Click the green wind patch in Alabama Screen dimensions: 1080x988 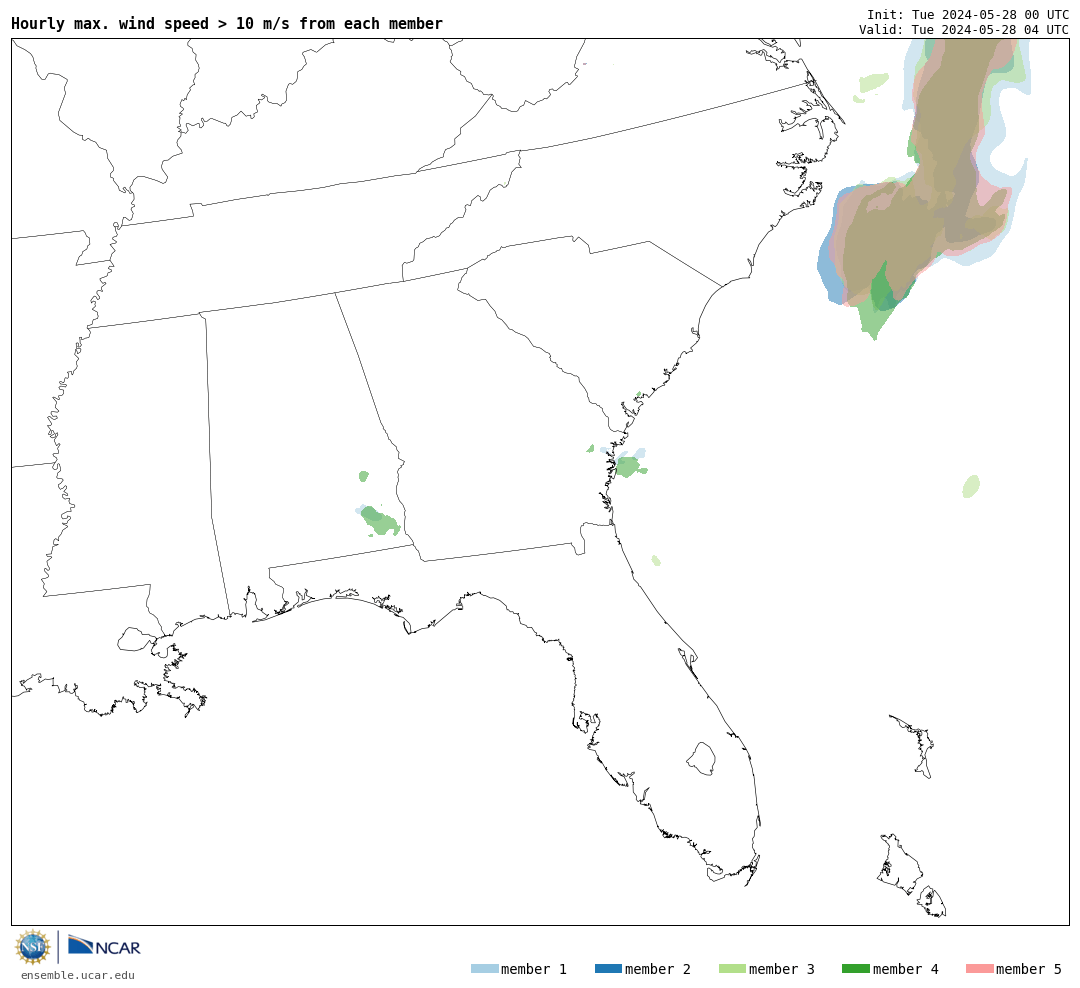click(378, 520)
